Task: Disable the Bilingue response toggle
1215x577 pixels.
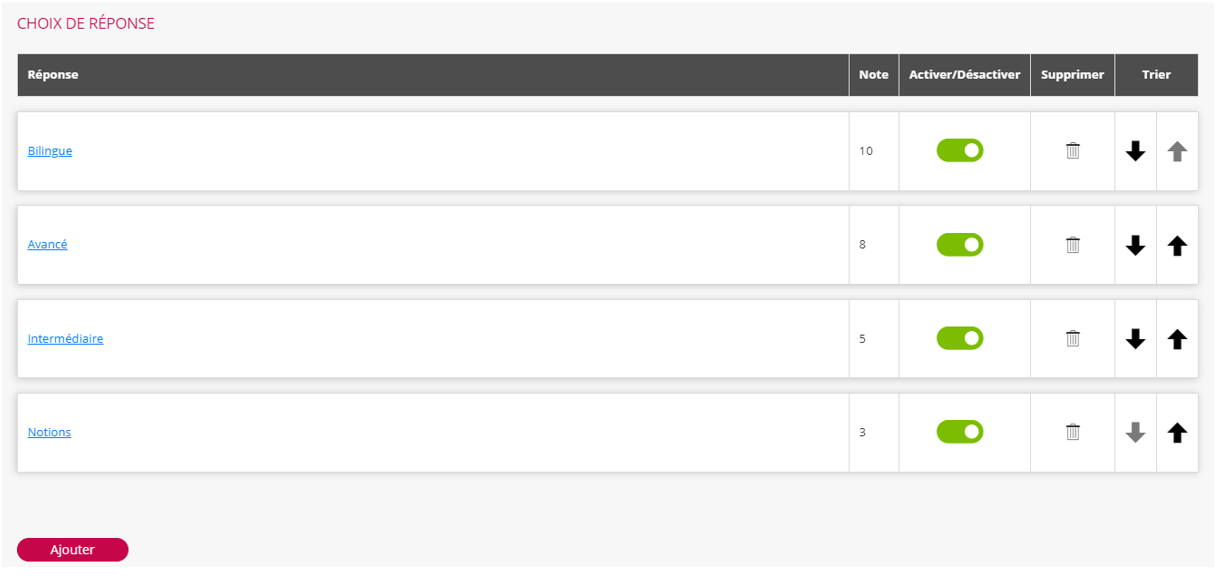Action: (x=959, y=151)
